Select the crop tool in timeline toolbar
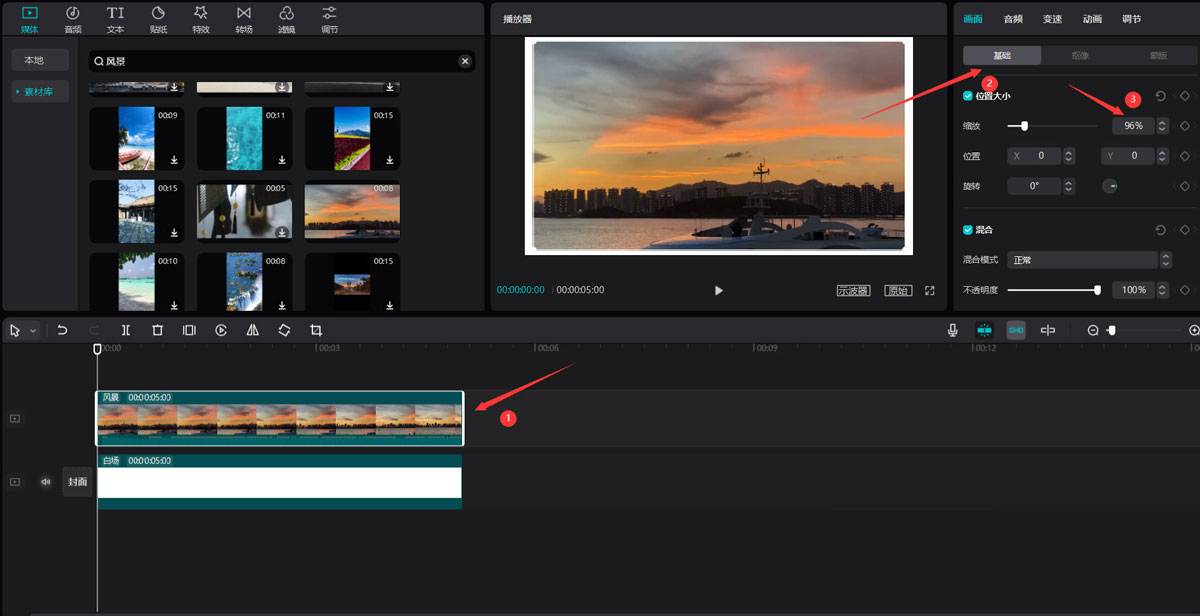1200x616 pixels. (316, 330)
